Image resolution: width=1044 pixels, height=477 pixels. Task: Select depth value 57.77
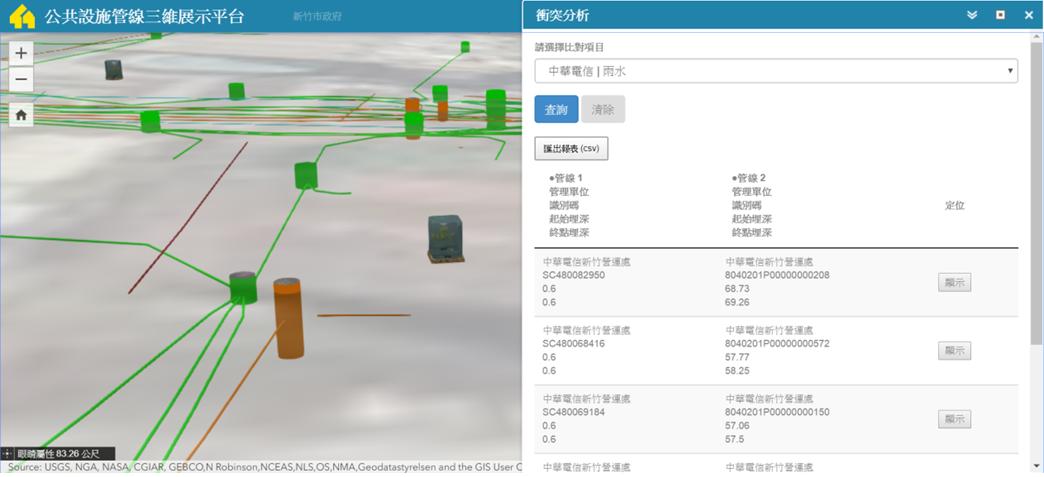click(x=737, y=357)
